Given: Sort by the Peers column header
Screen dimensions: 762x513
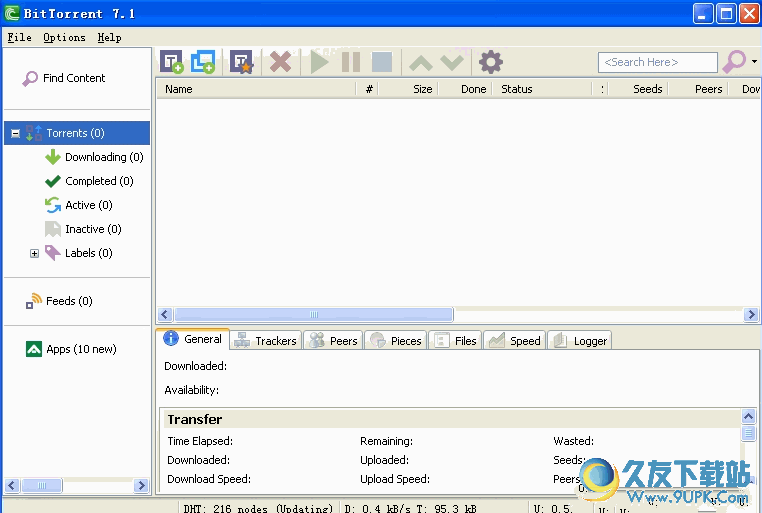Looking at the screenshot, I should pos(699,89).
